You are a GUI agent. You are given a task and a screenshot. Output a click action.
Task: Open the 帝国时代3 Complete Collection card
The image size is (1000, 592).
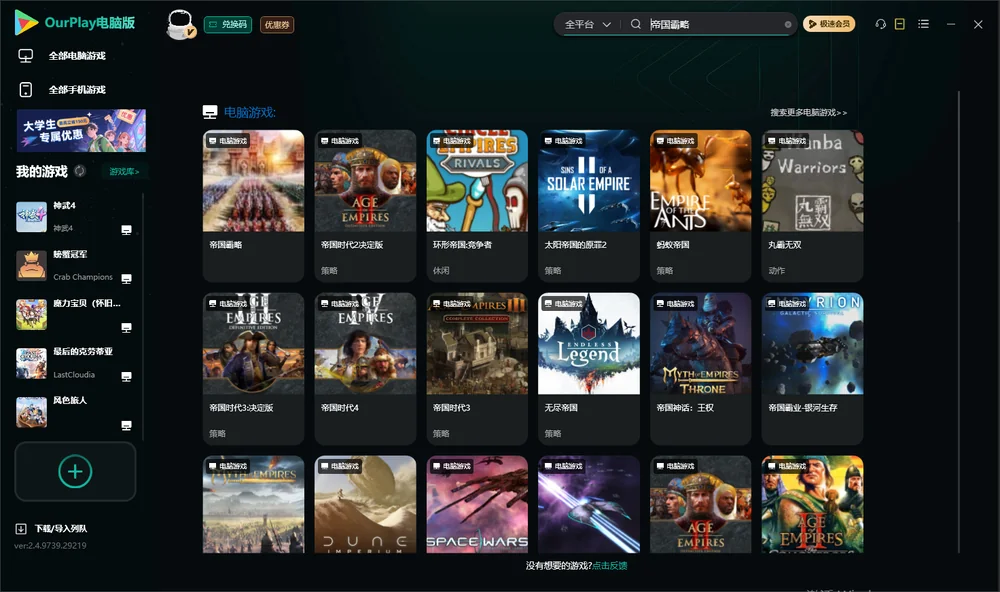(477, 368)
